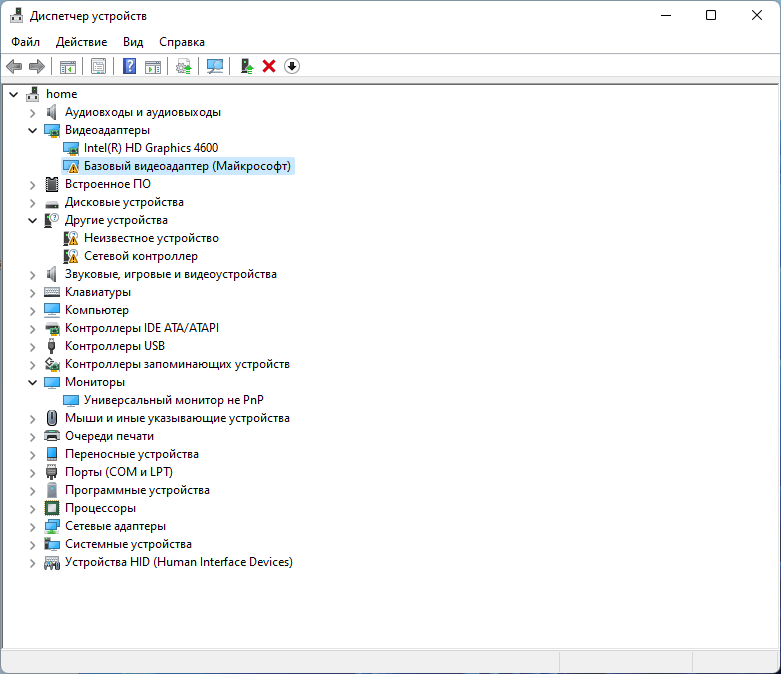Click the Мыши mouse icon
Screen dimensions: 781x674
click(52, 418)
